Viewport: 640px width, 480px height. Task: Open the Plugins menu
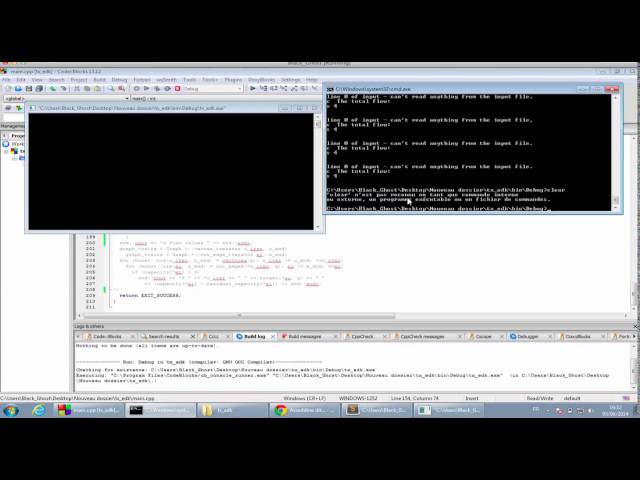[233, 80]
